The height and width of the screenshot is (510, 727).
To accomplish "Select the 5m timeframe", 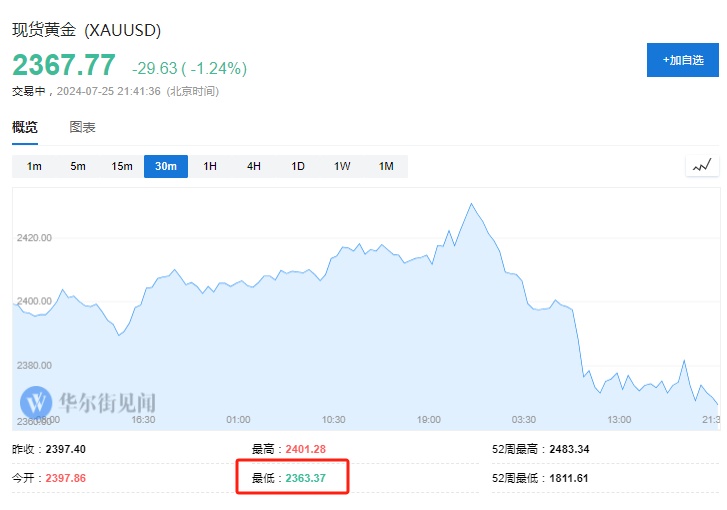I will (78, 166).
